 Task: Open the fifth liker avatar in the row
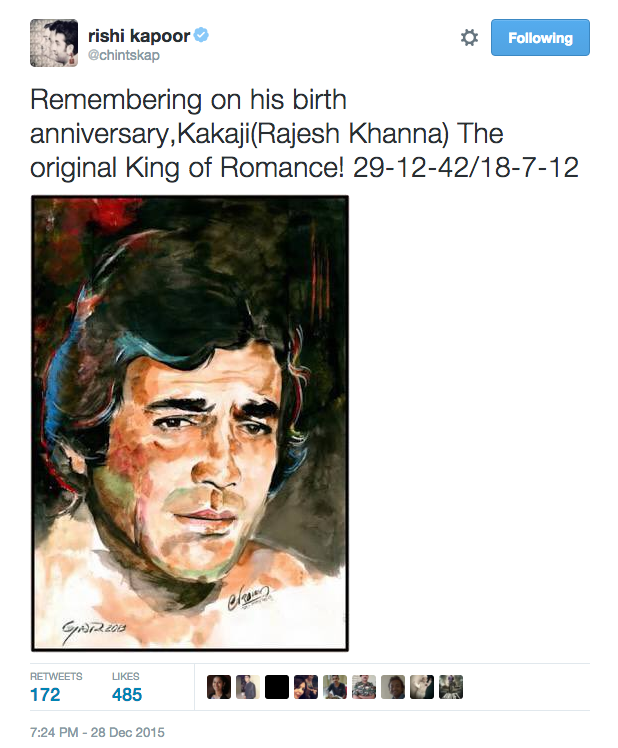335,687
